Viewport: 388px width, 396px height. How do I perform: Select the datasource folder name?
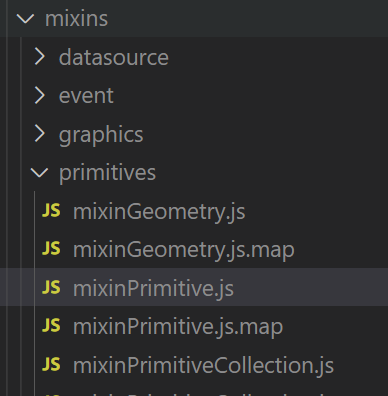(114, 57)
